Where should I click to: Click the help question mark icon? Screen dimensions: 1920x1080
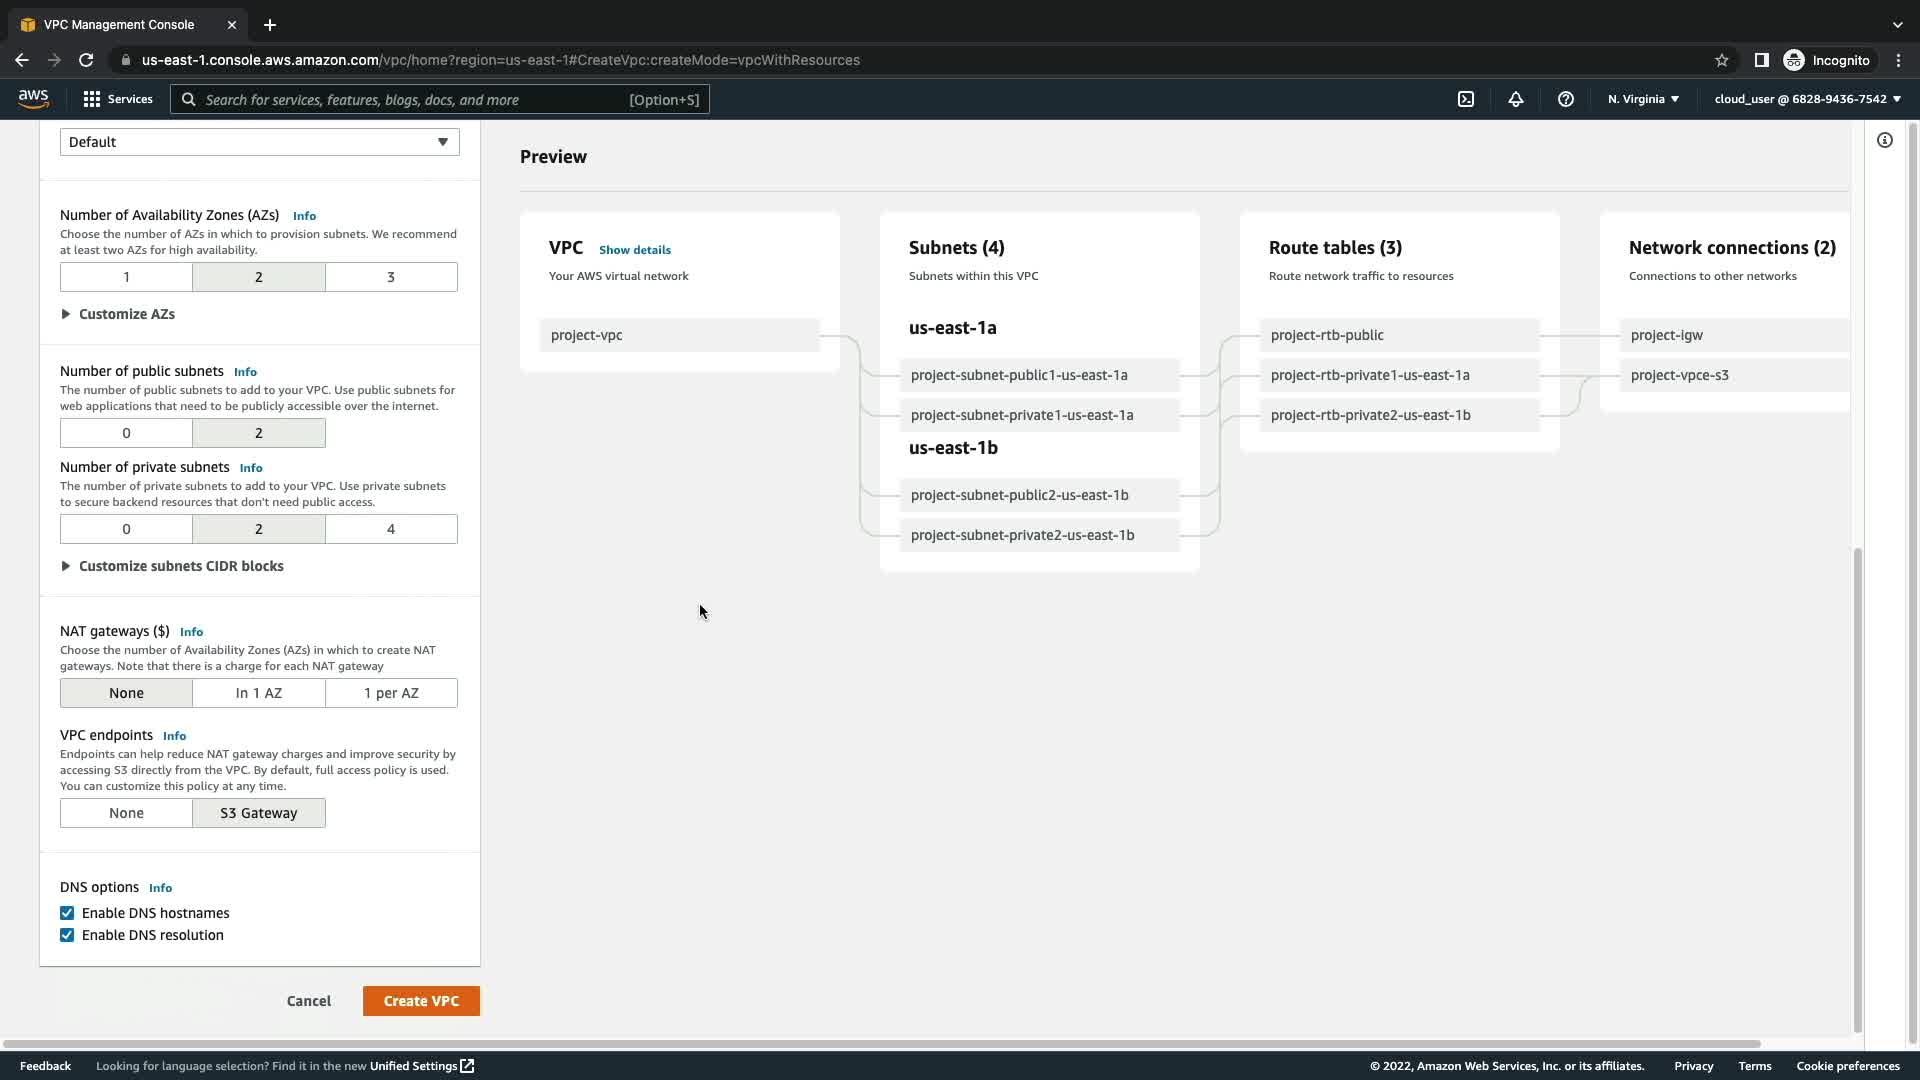click(x=1566, y=99)
